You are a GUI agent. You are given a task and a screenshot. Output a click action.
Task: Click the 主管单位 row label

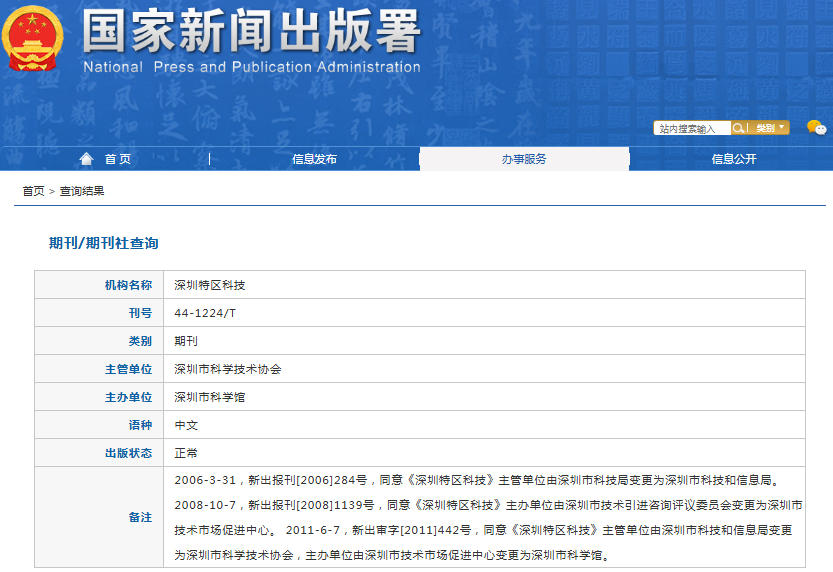(x=129, y=369)
